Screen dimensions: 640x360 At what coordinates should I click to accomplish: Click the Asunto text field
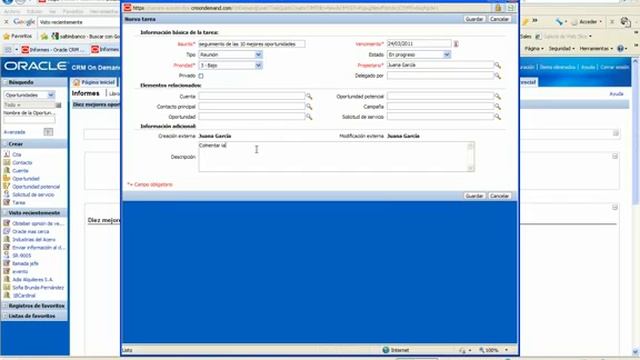(251, 44)
